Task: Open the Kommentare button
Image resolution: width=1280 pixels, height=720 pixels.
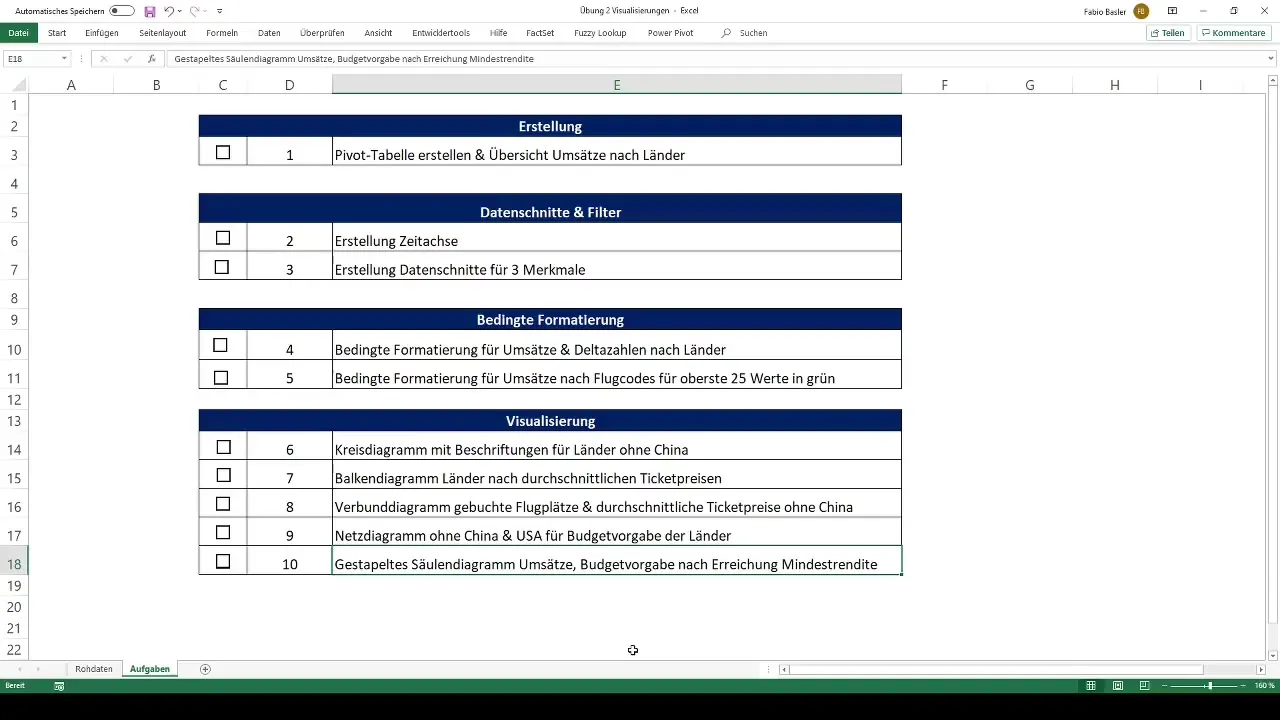Action: [x=1233, y=33]
